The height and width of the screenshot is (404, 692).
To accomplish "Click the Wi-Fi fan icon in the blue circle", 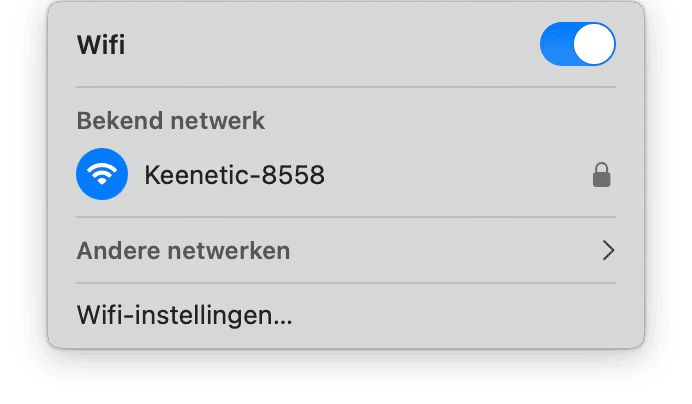I will tap(102, 174).
